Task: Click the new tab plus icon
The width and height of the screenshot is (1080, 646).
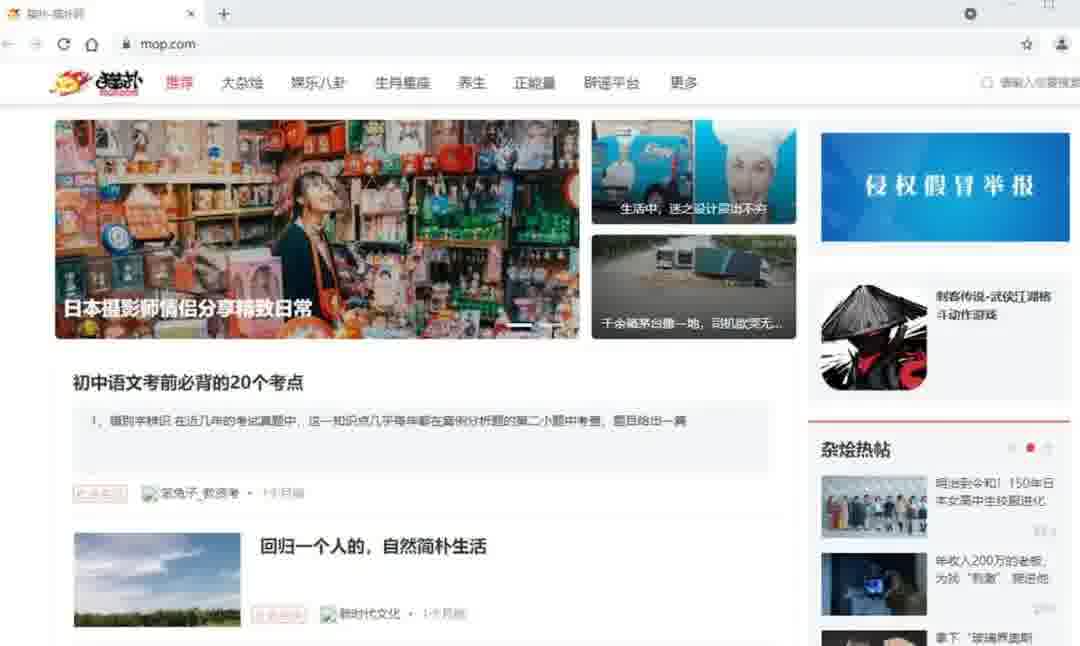Action: 224,14
